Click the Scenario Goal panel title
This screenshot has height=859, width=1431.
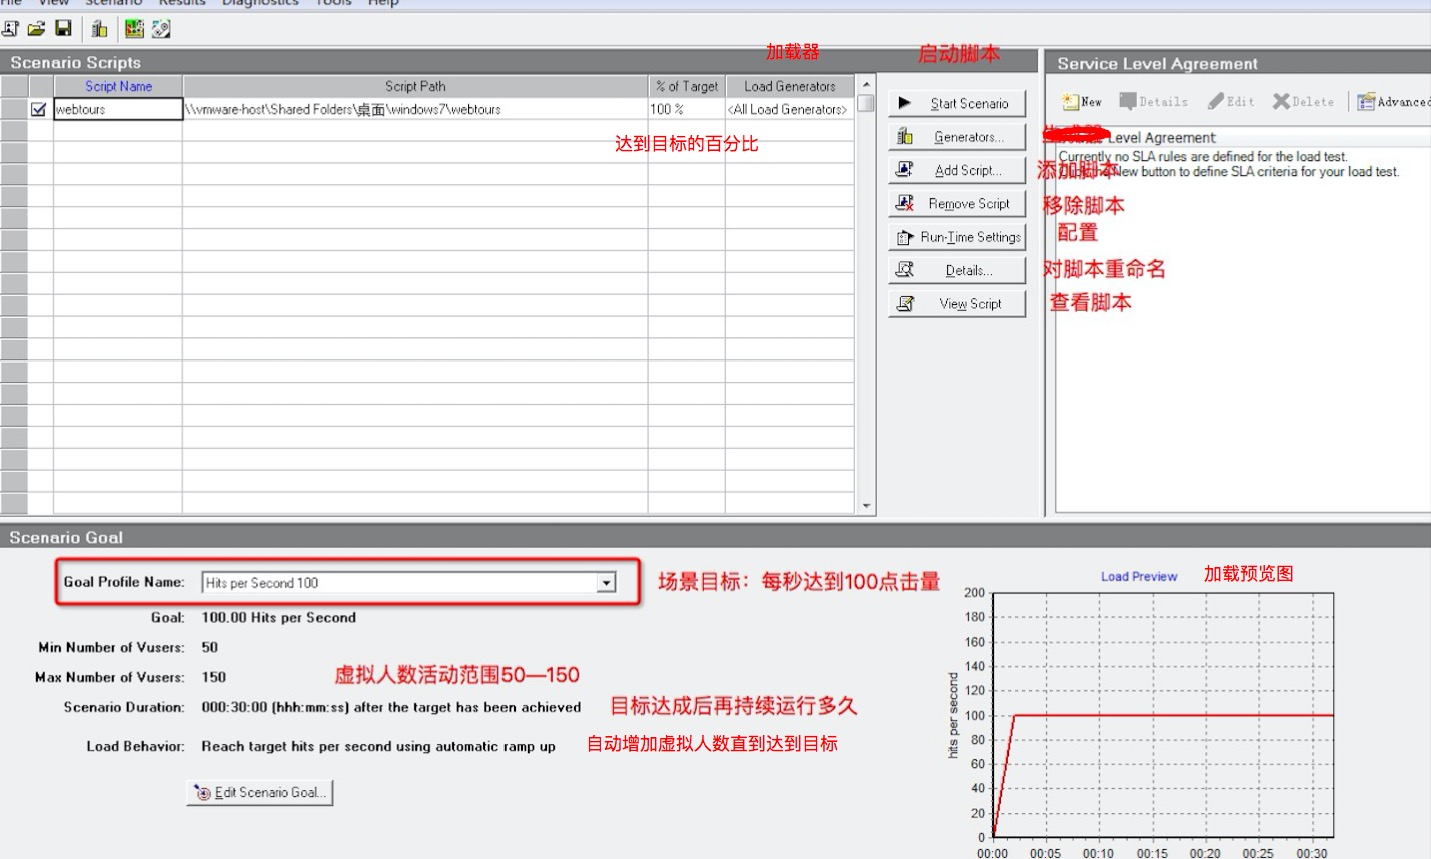coord(66,537)
